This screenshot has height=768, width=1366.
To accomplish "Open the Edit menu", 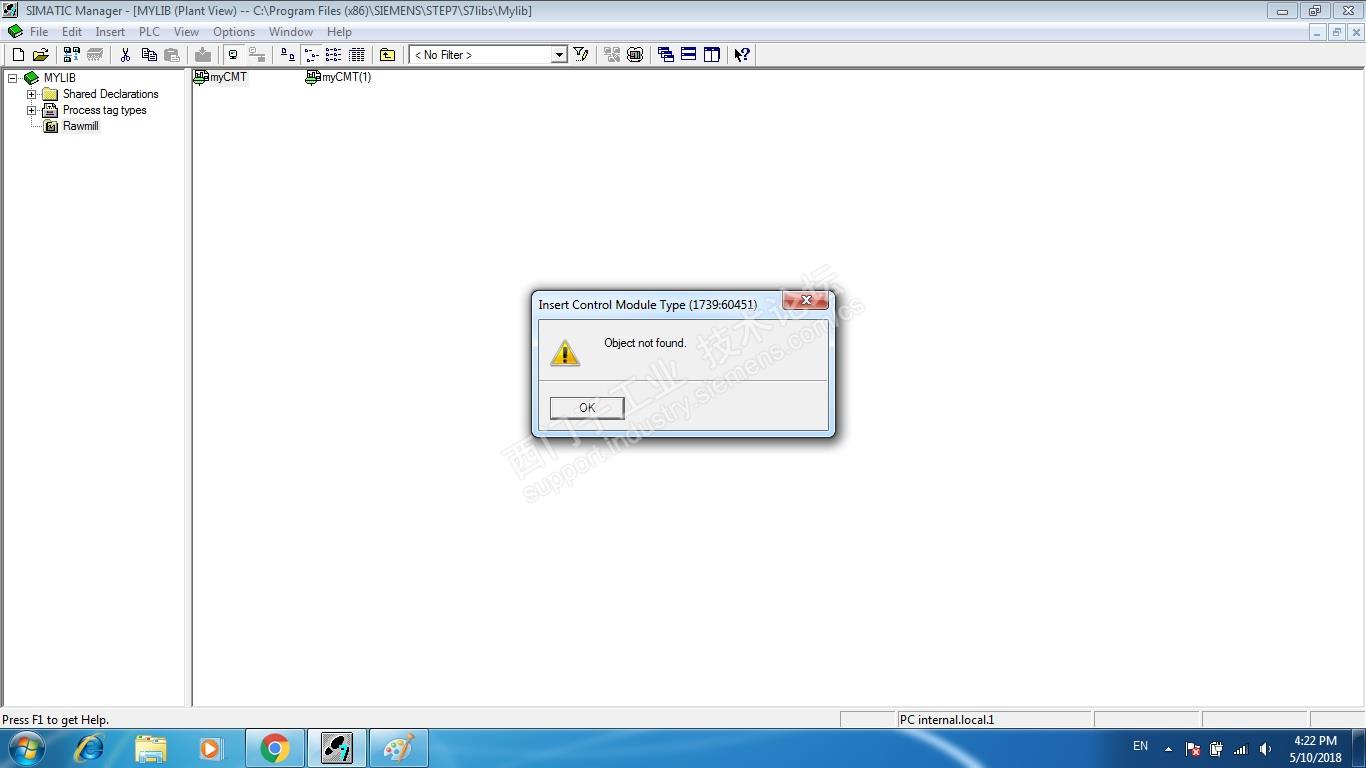I will coord(72,32).
